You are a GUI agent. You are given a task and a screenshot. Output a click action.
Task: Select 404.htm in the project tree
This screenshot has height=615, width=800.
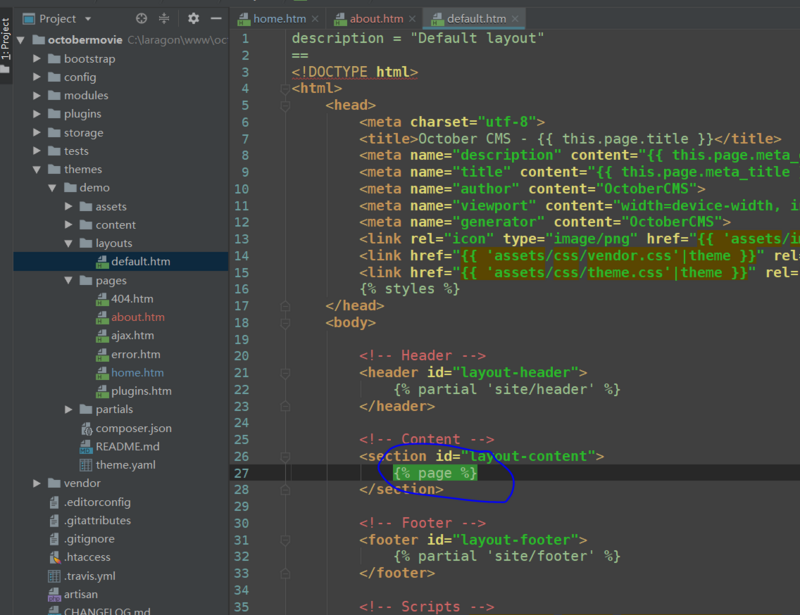click(132, 299)
